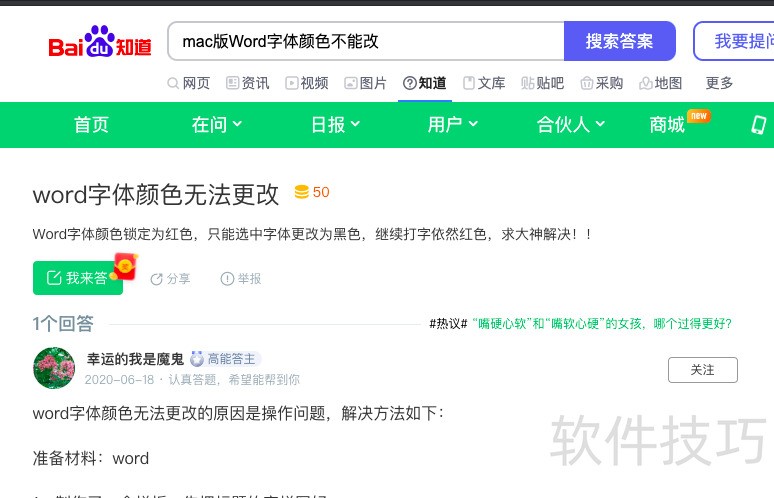Image resolution: width=774 pixels, height=498 pixels.
Task: Click the question title word字体颜色无法更改
Action: point(156,194)
